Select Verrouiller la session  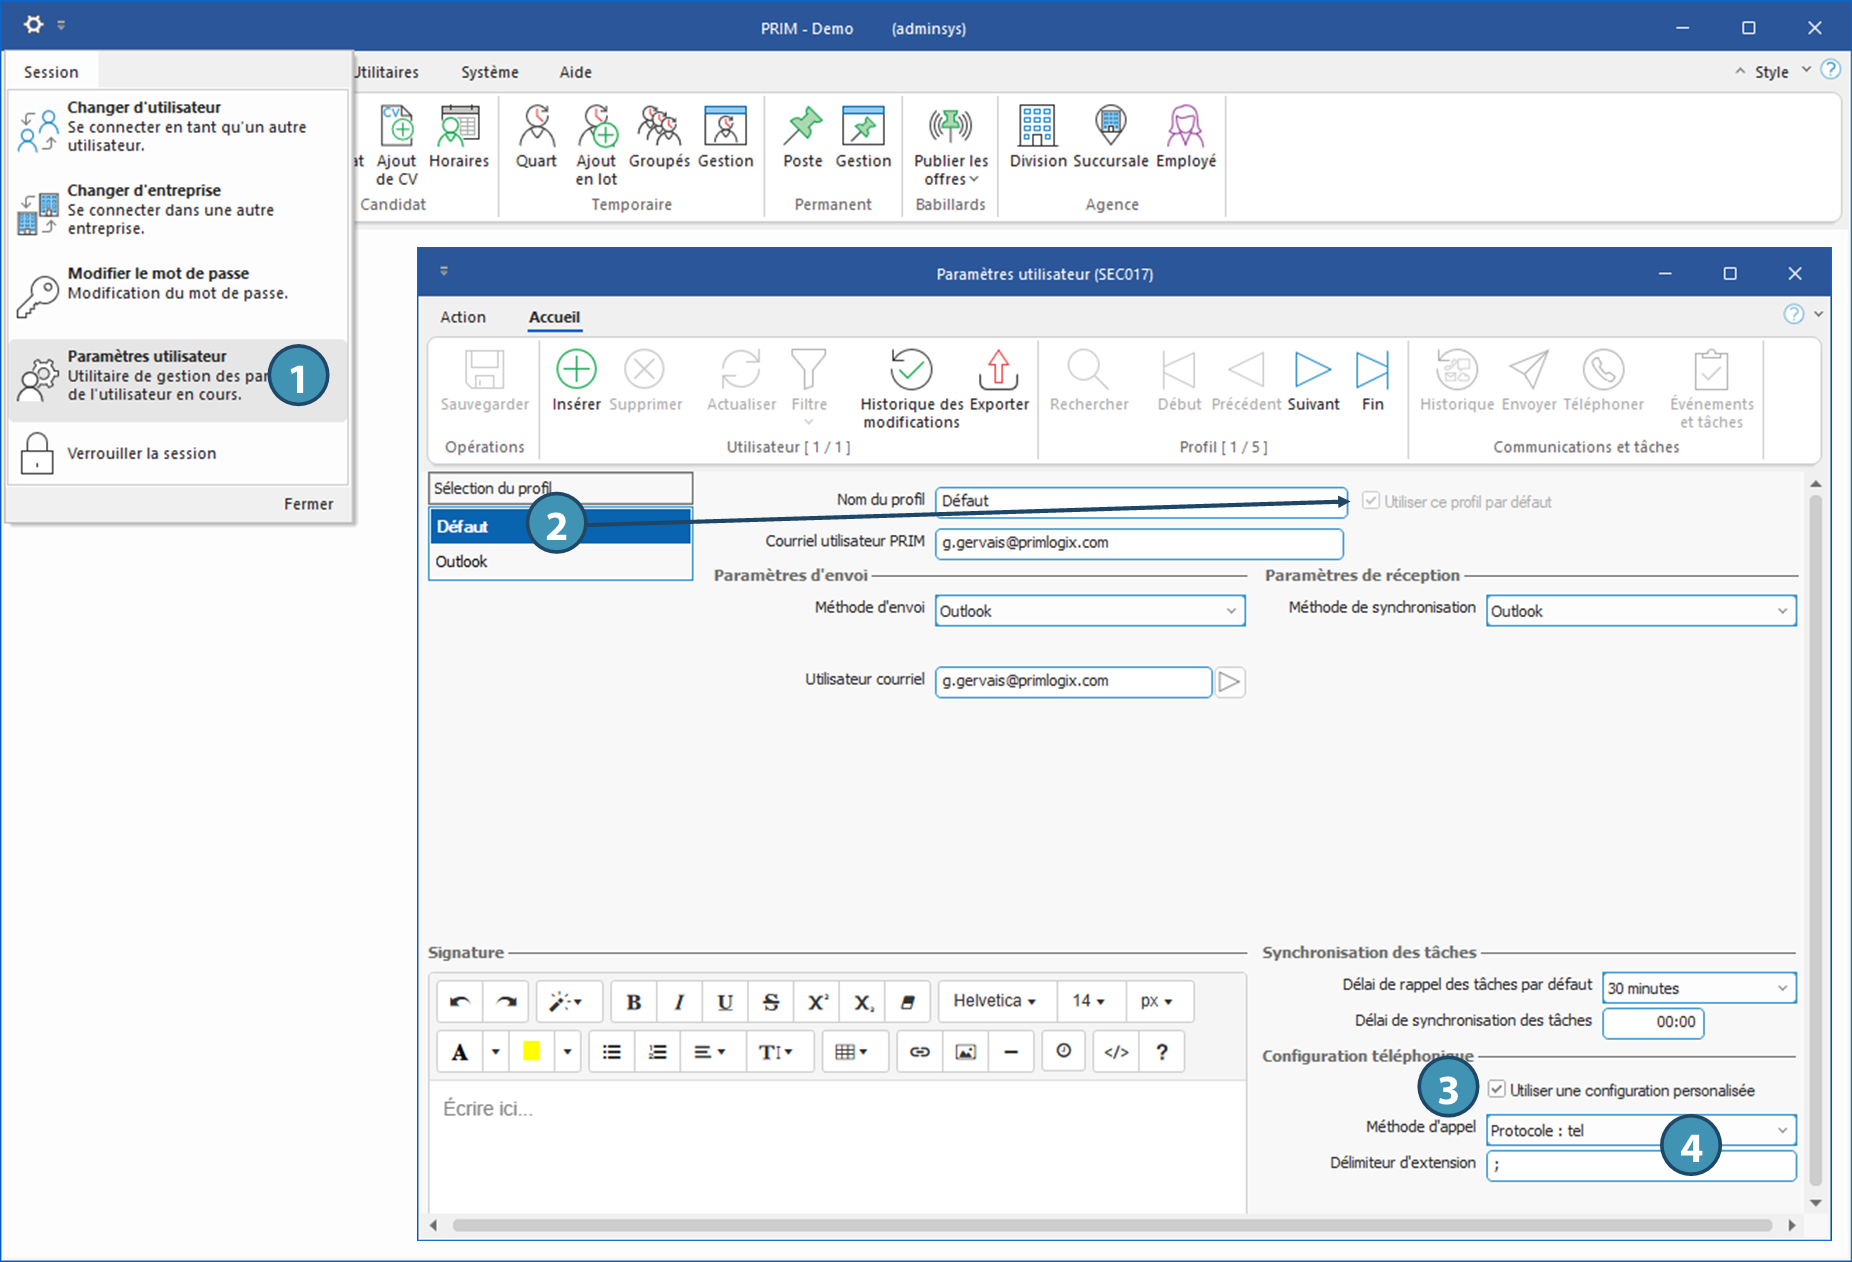[x=141, y=453]
